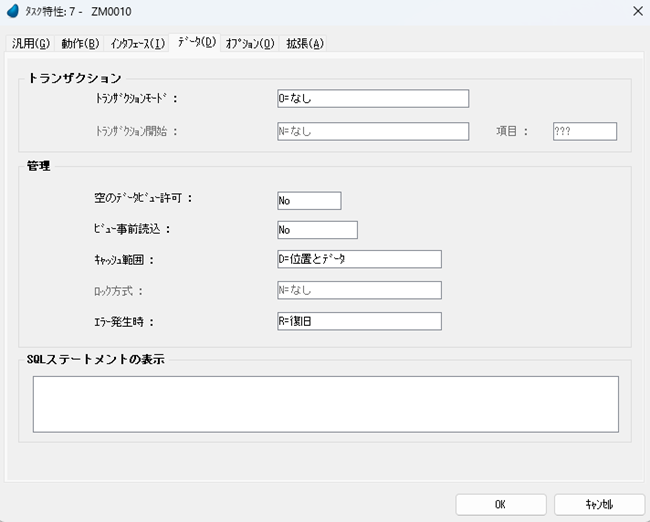Click the ロック方式 field showing N=なし
This screenshot has width=650, height=522.
click(x=359, y=290)
